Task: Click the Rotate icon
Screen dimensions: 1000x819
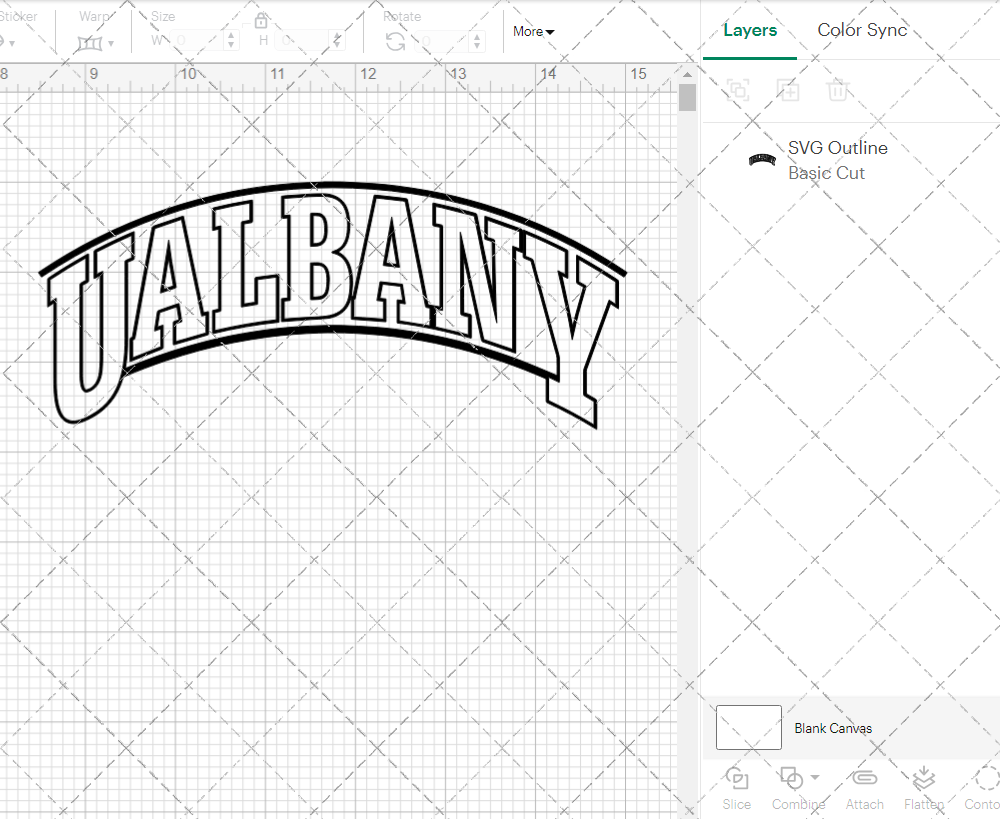Action: (x=395, y=40)
